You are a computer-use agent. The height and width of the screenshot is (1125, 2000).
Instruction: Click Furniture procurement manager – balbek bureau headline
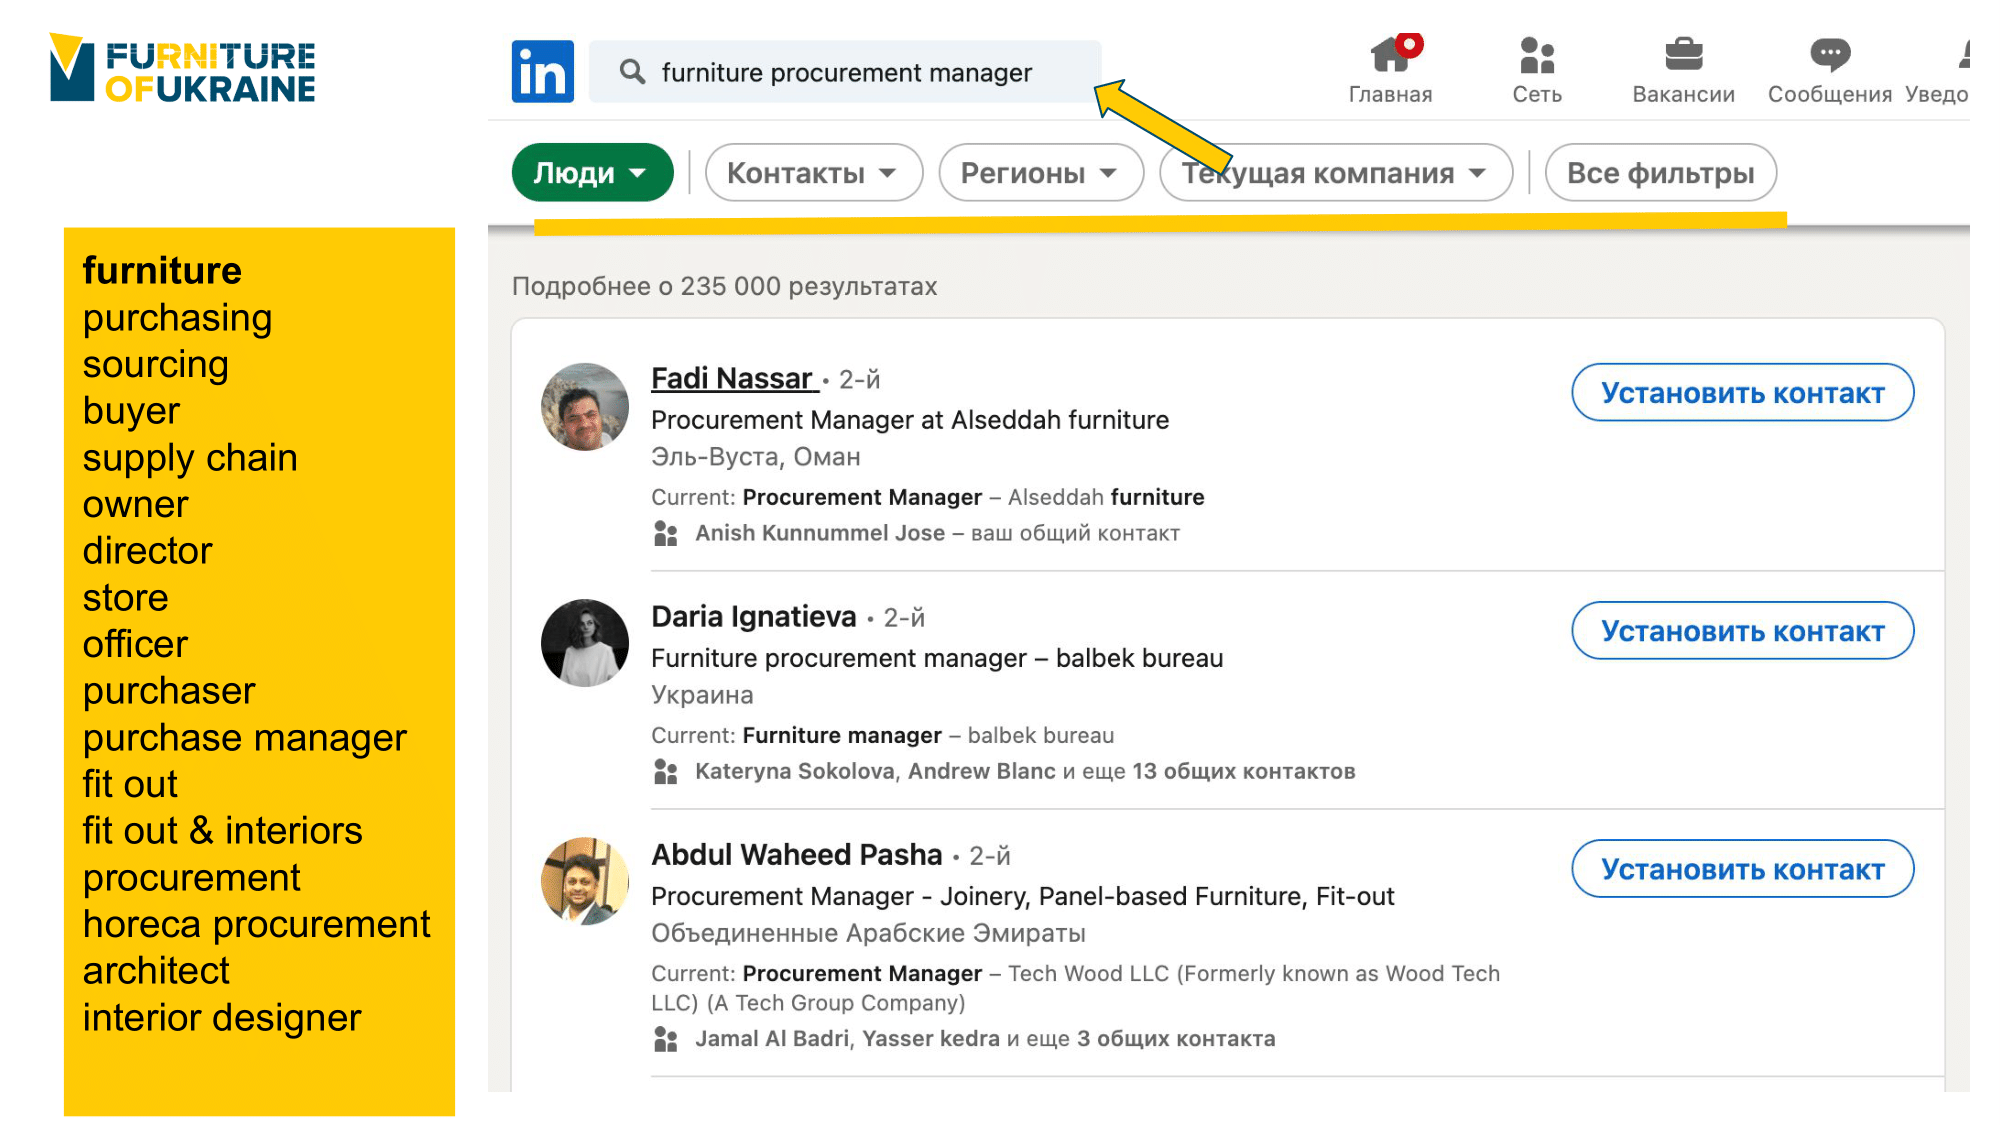tap(937, 658)
